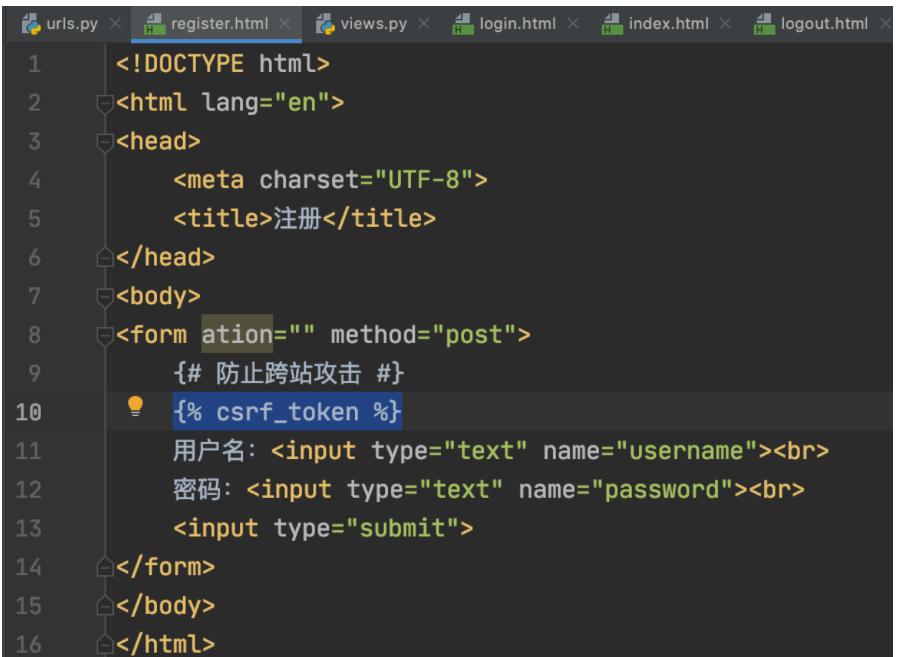
Task: Click line number 13 in the gutter
Action: (x=29, y=529)
